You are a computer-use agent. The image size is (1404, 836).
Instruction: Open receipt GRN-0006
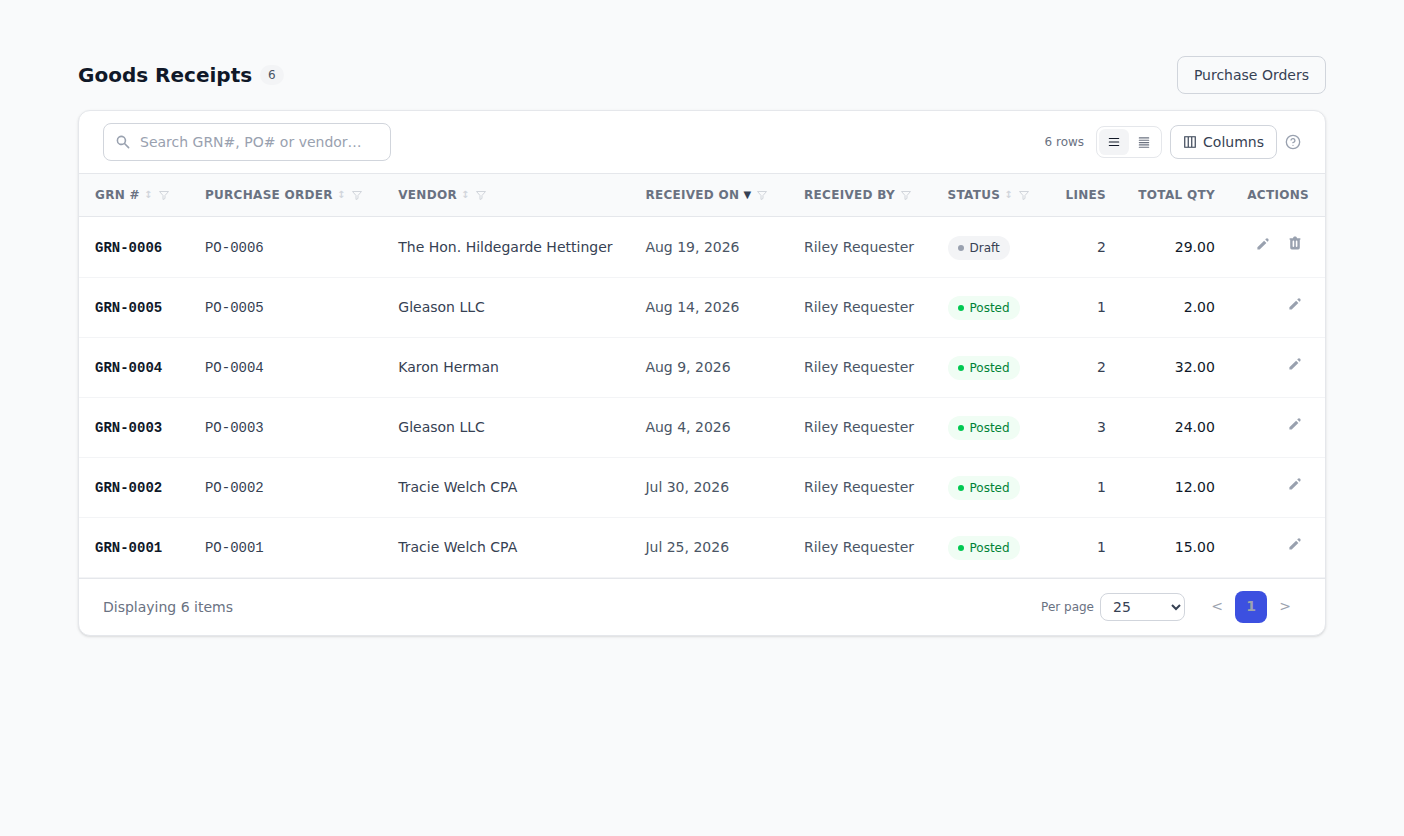coord(128,248)
